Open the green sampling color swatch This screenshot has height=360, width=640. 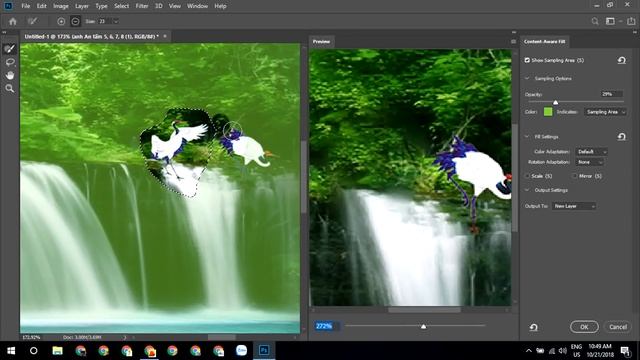pyautogui.click(x=548, y=112)
